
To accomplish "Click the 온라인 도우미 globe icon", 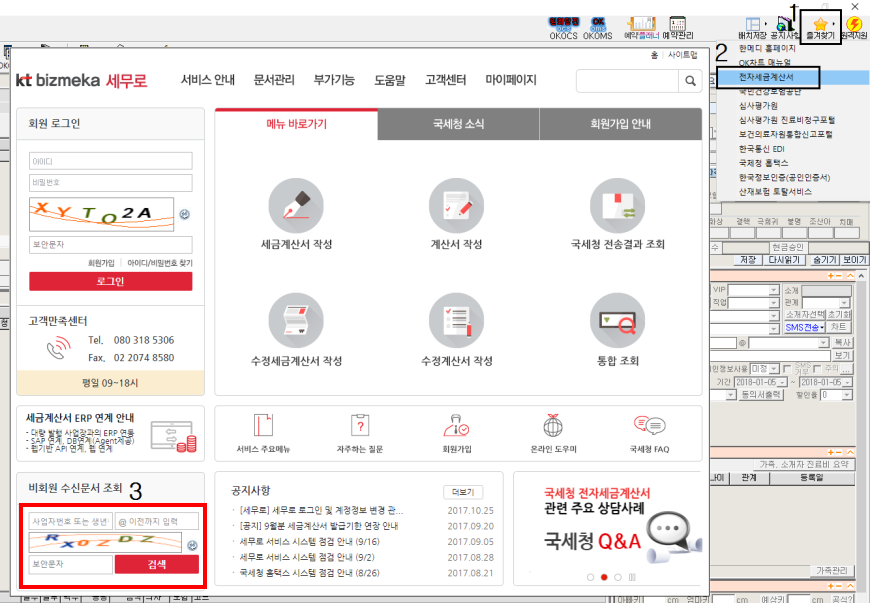I will 553,425.
